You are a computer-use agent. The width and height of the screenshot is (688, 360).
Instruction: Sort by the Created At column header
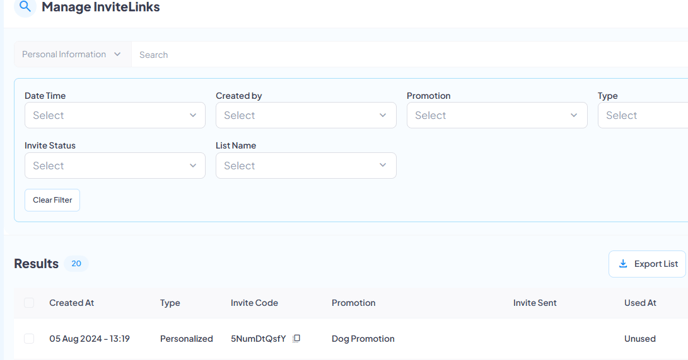[72, 303]
